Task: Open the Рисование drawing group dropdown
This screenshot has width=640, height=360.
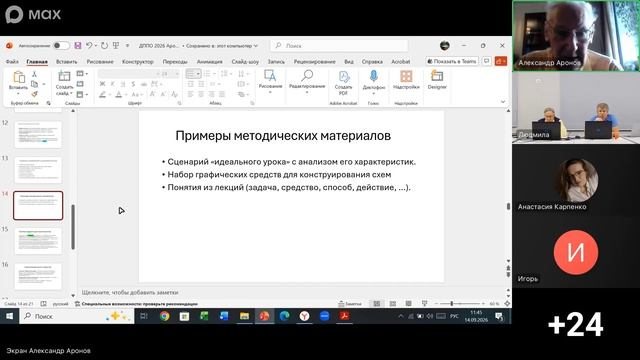Action: [x=270, y=81]
